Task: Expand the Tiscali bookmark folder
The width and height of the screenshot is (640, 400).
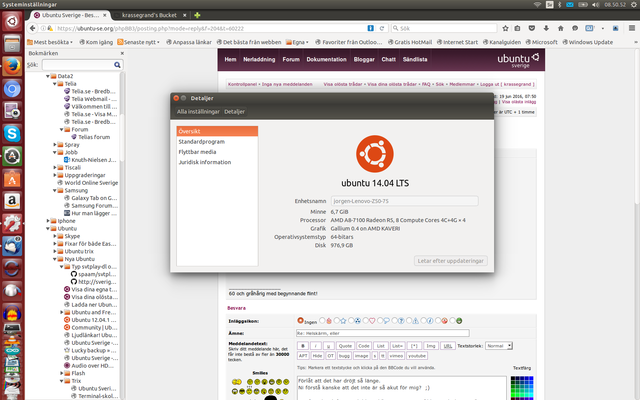Action: (55, 167)
